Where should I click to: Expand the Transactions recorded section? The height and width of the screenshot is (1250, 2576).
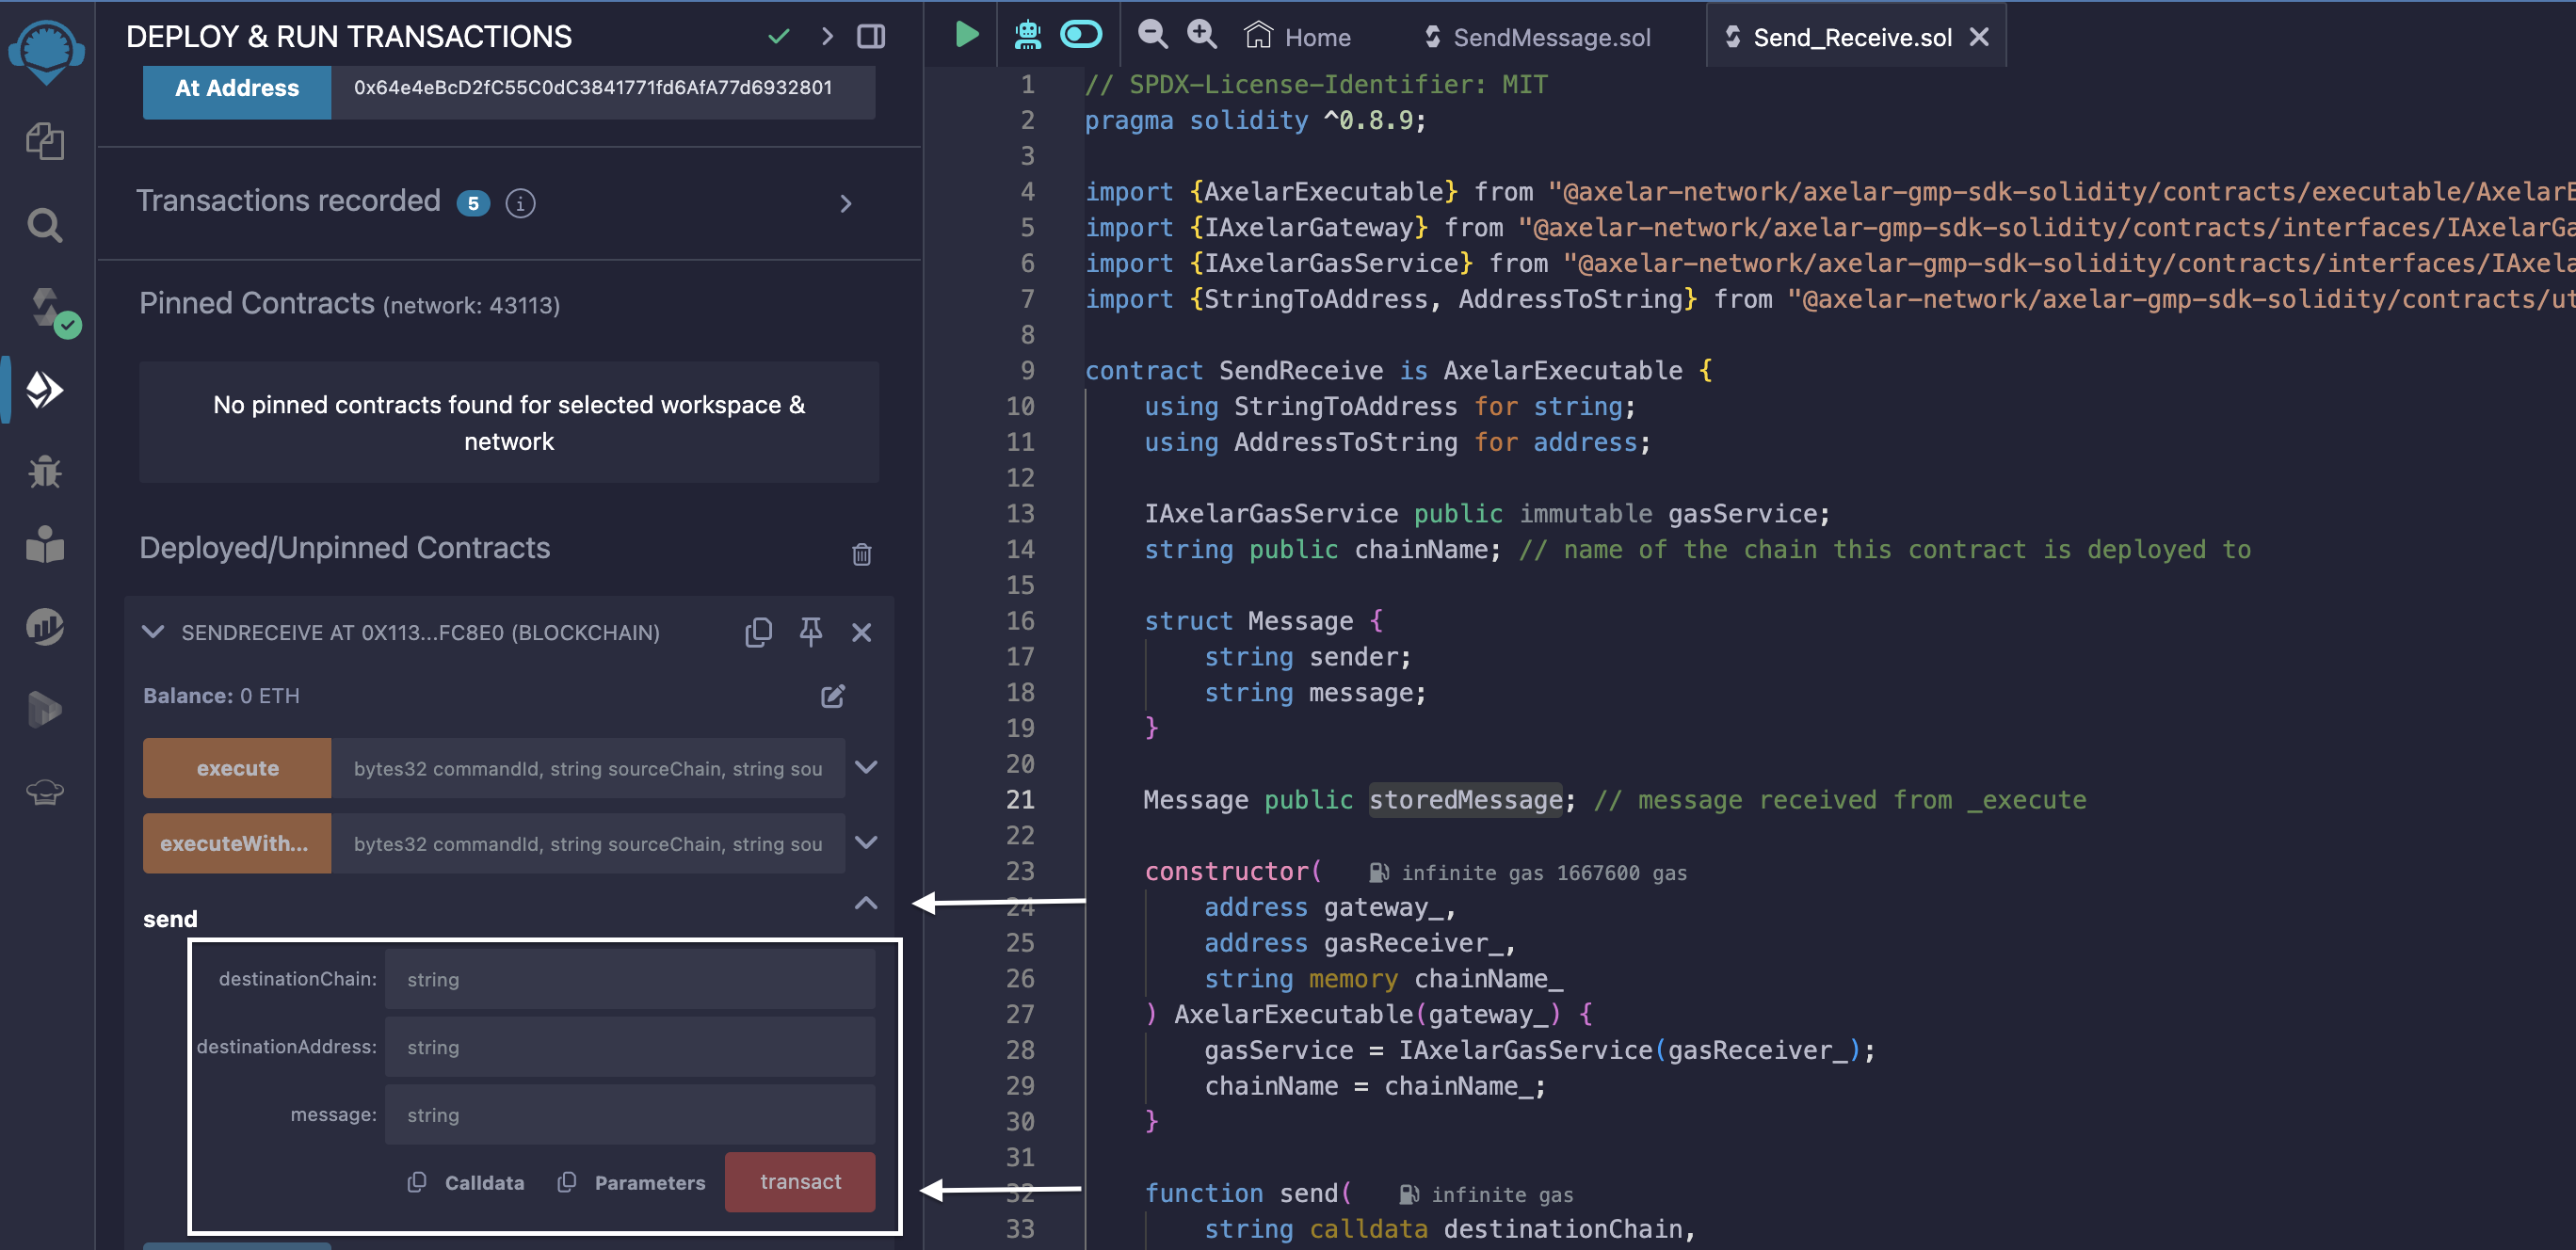point(846,204)
